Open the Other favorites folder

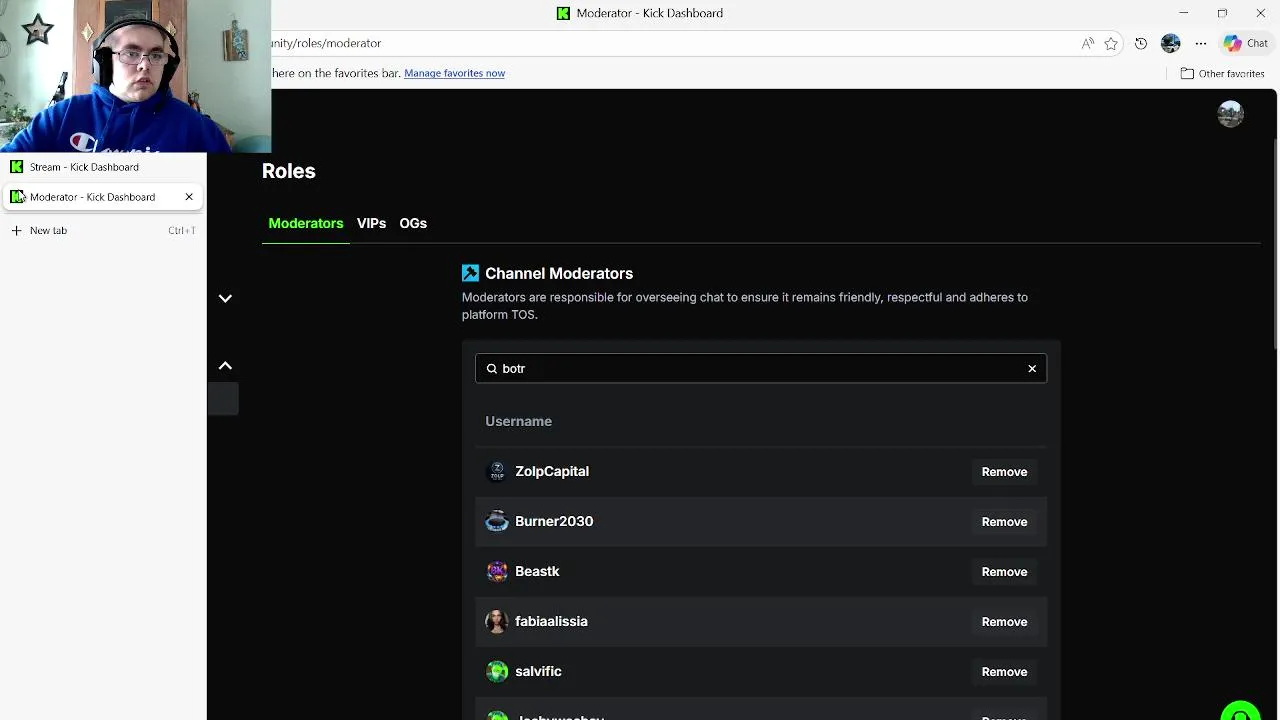coord(1222,73)
